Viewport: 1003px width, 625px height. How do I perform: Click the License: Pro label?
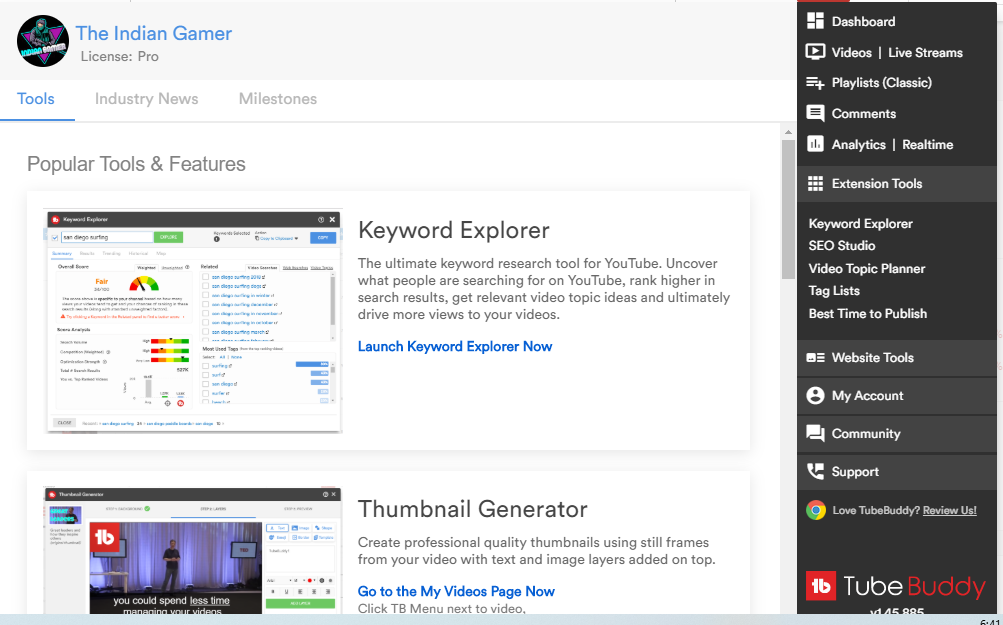(x=120, y=56)
